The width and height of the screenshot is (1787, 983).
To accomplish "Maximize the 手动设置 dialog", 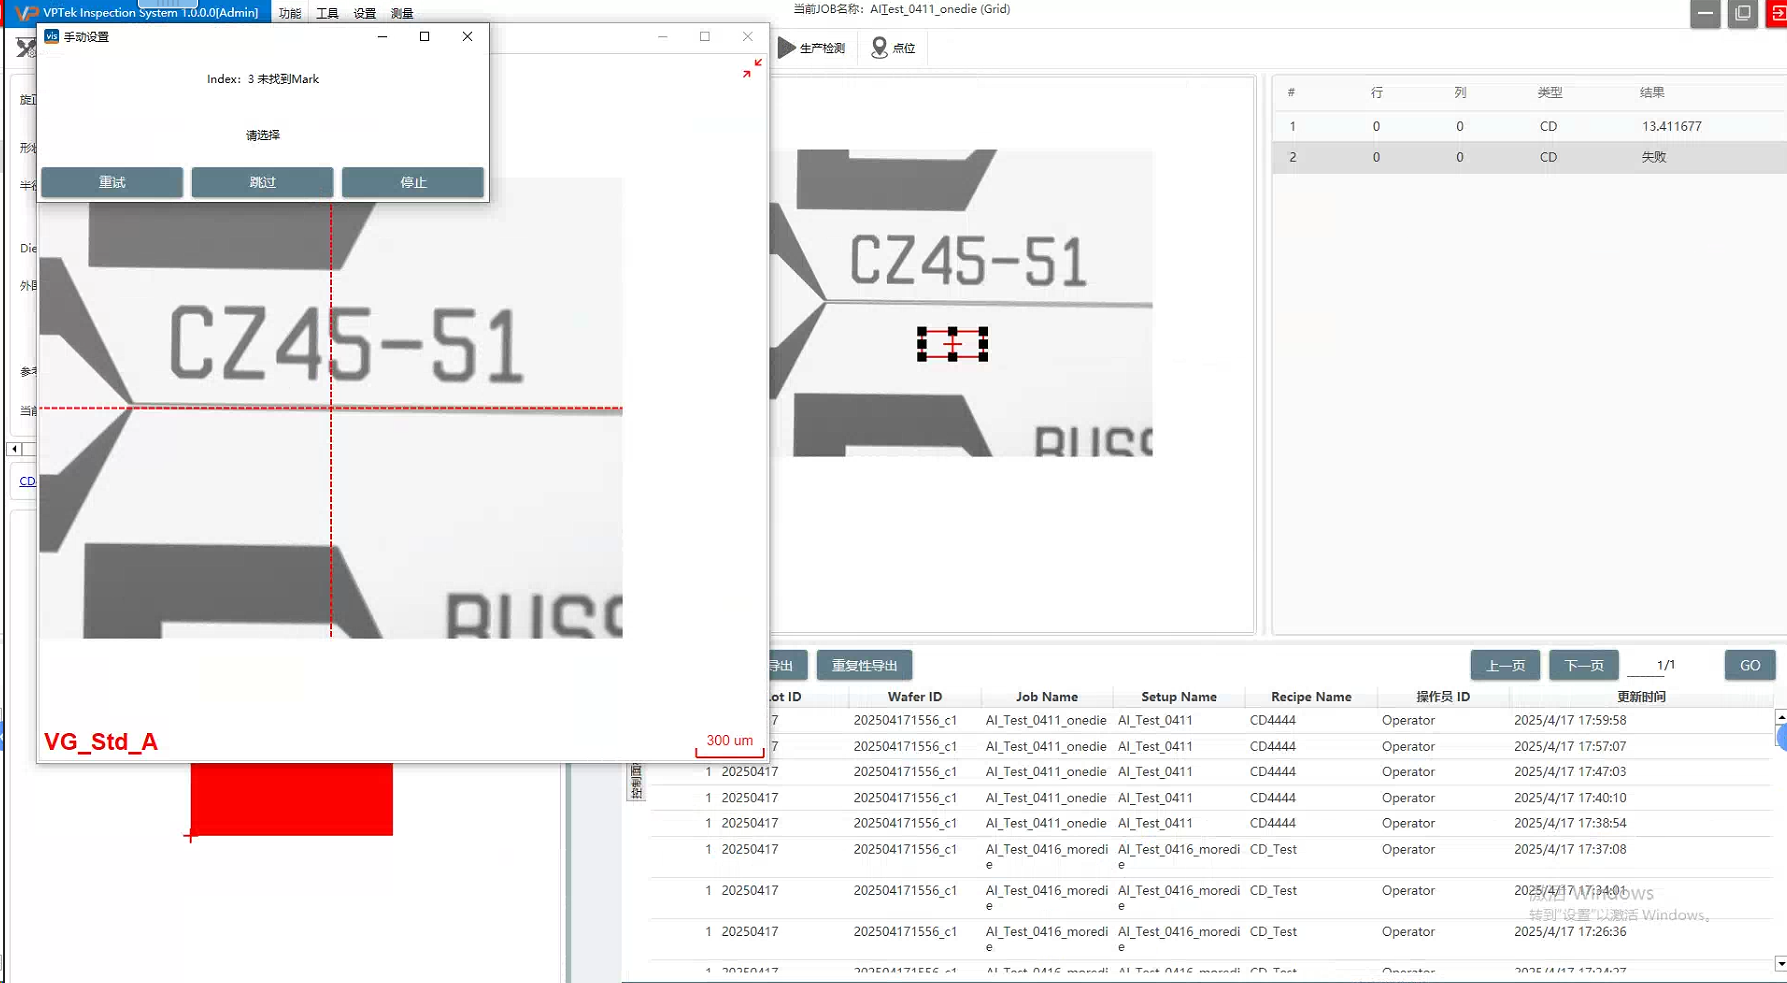I will (424, 36).
